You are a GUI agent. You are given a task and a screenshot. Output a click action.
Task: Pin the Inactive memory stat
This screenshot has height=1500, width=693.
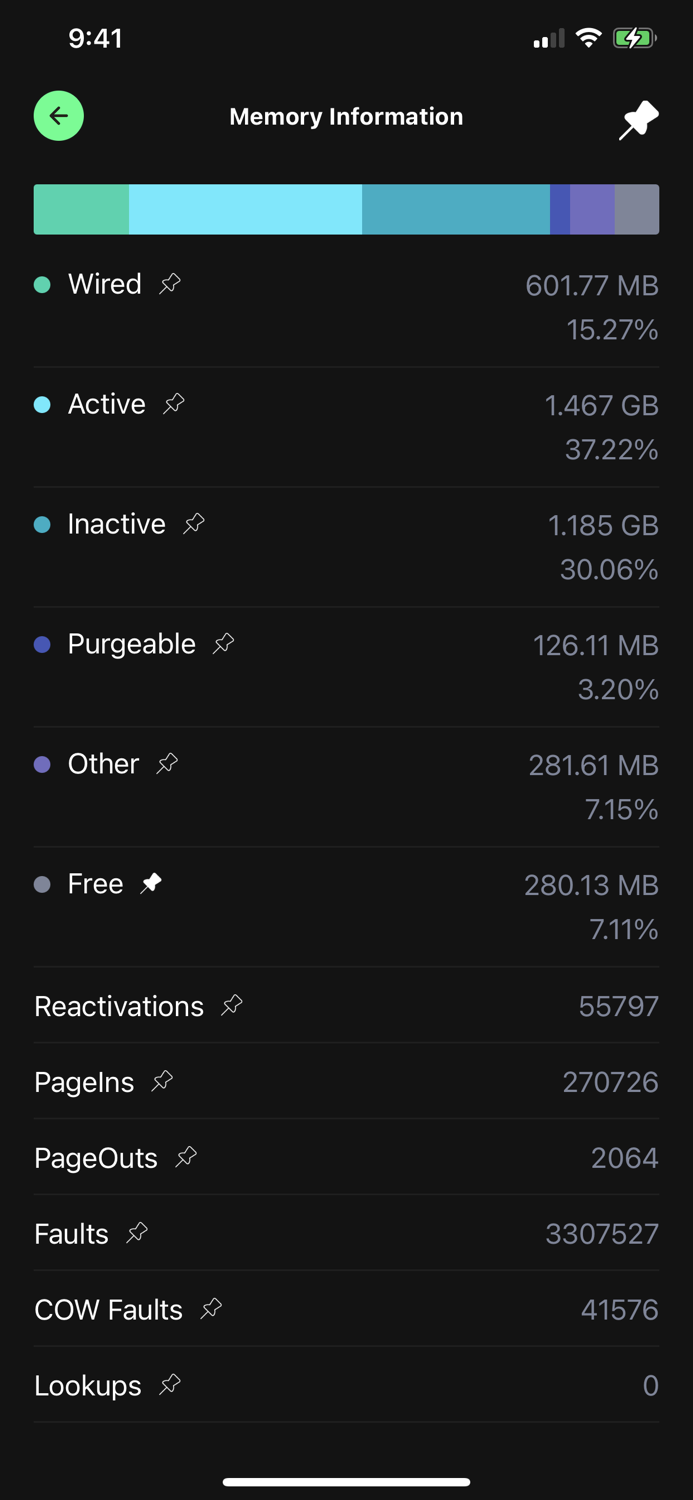tap(194, 523)
